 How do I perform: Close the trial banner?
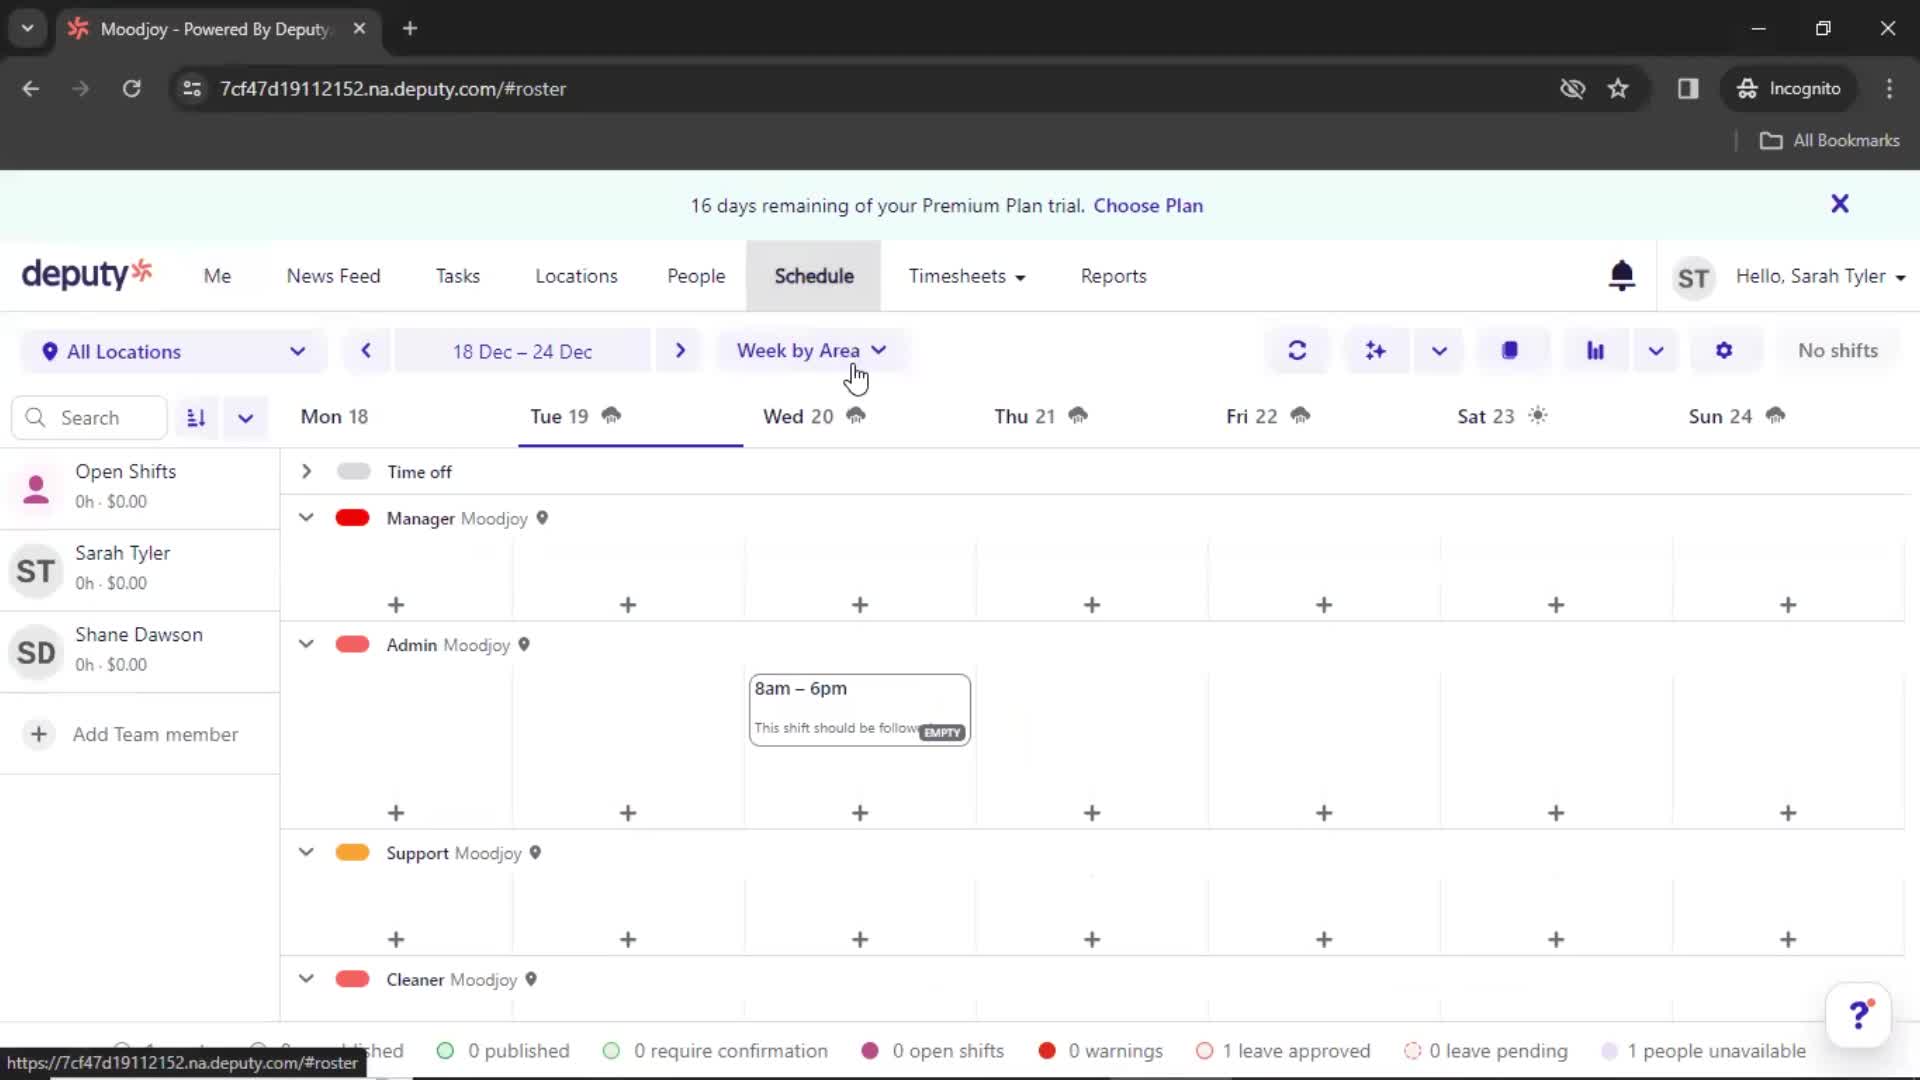[x=1840, y=204]
